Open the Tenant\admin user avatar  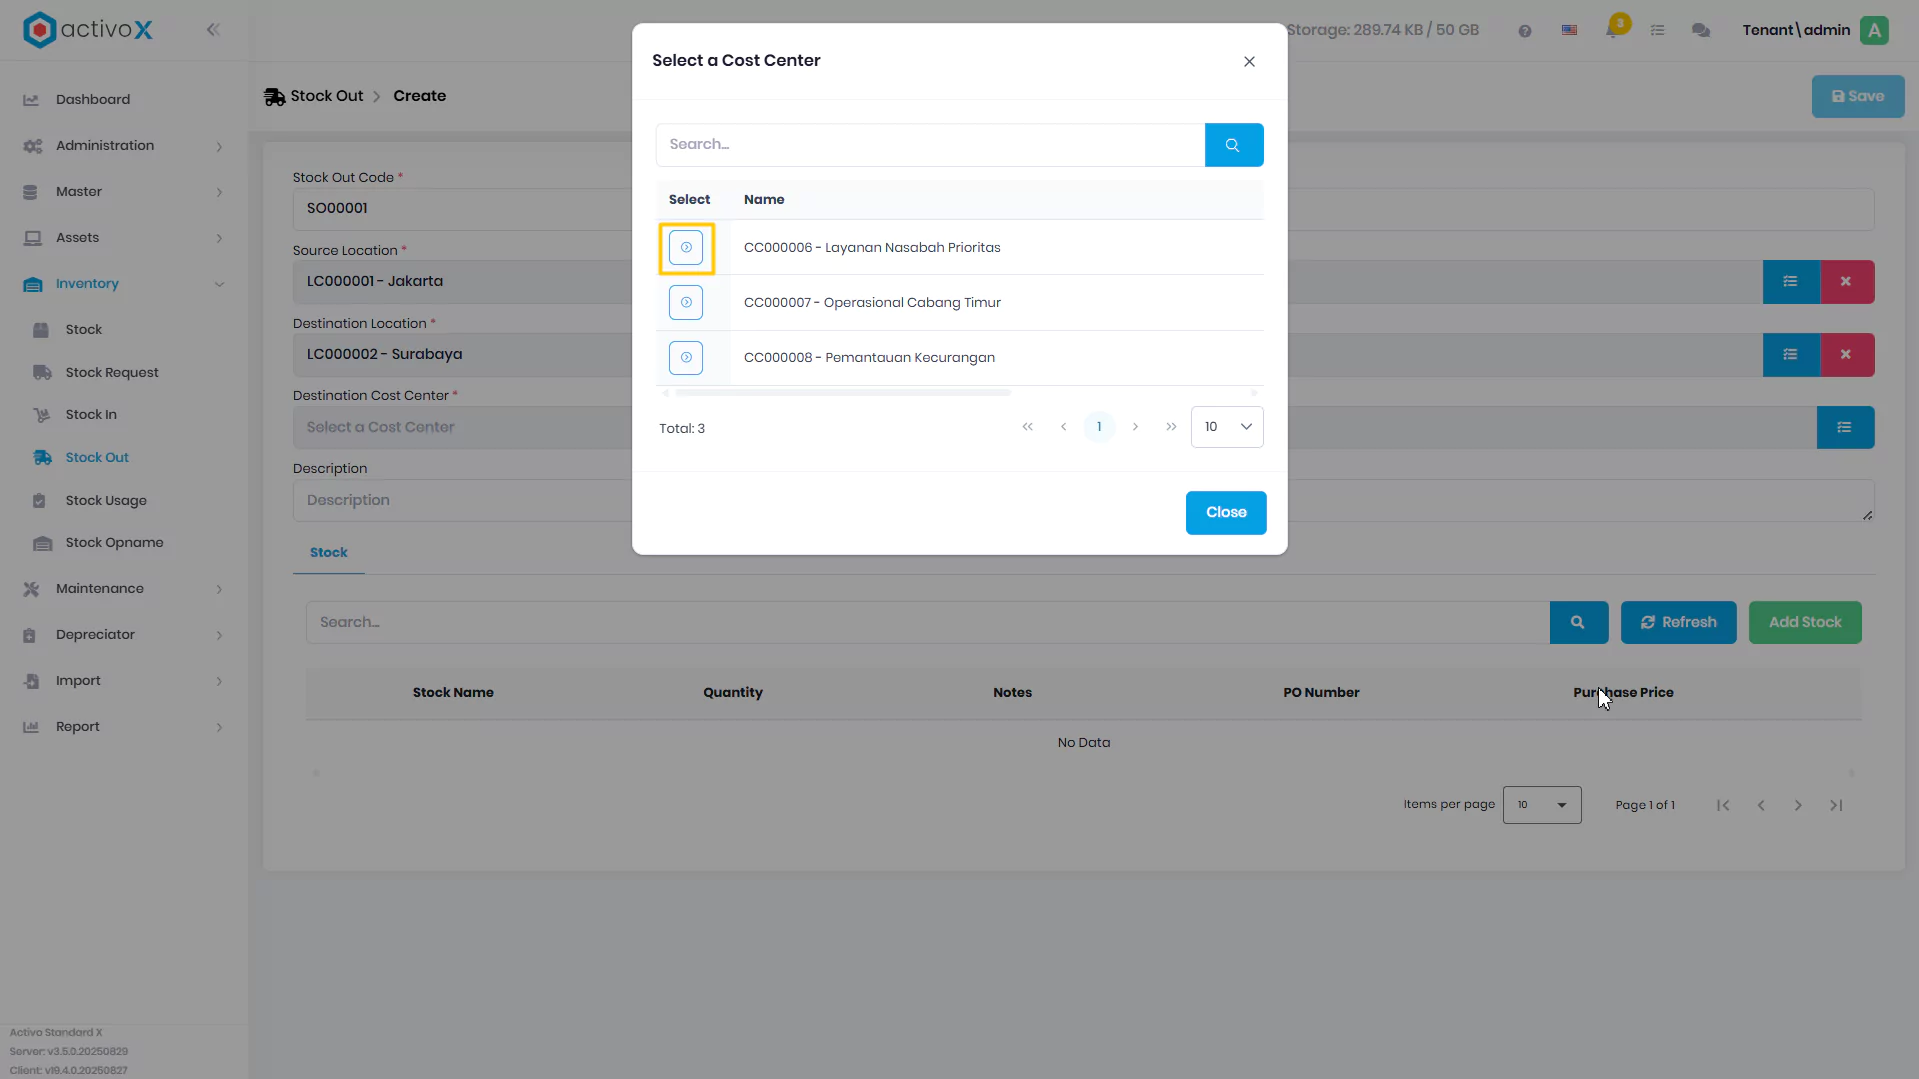(1874, 30)
